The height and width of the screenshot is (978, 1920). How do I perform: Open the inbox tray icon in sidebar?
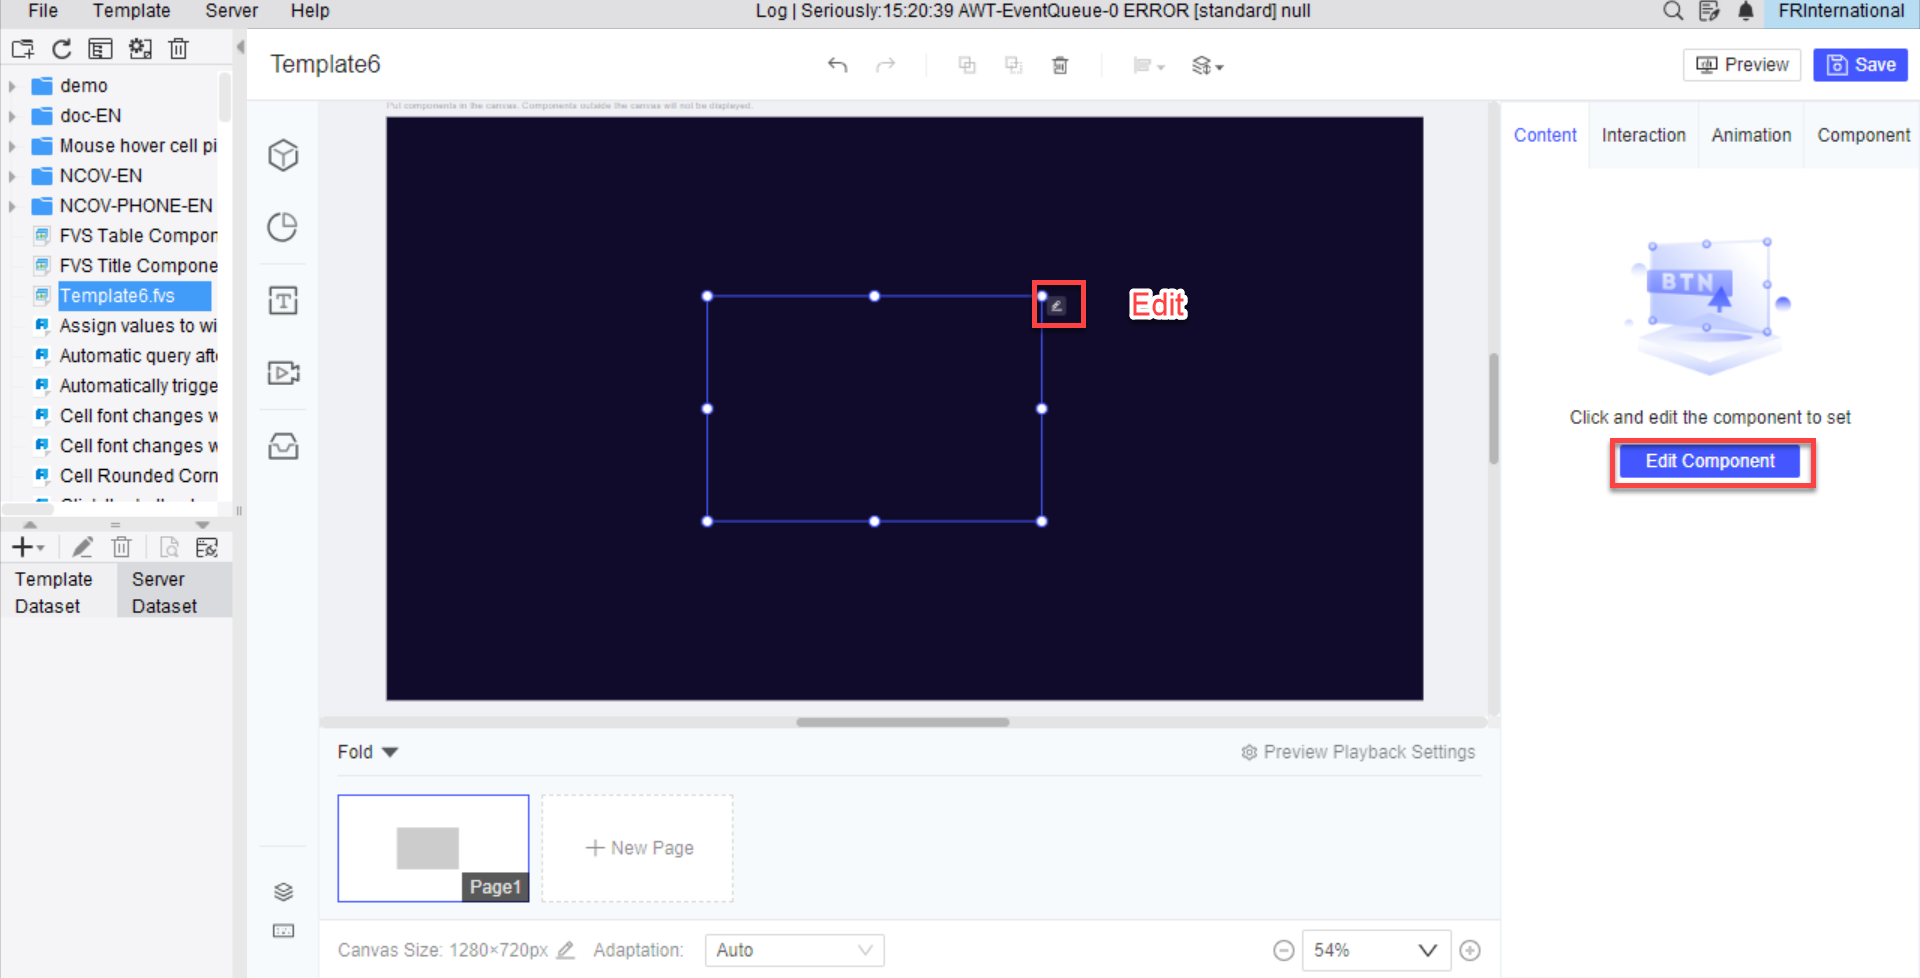(x=283, y=446)
